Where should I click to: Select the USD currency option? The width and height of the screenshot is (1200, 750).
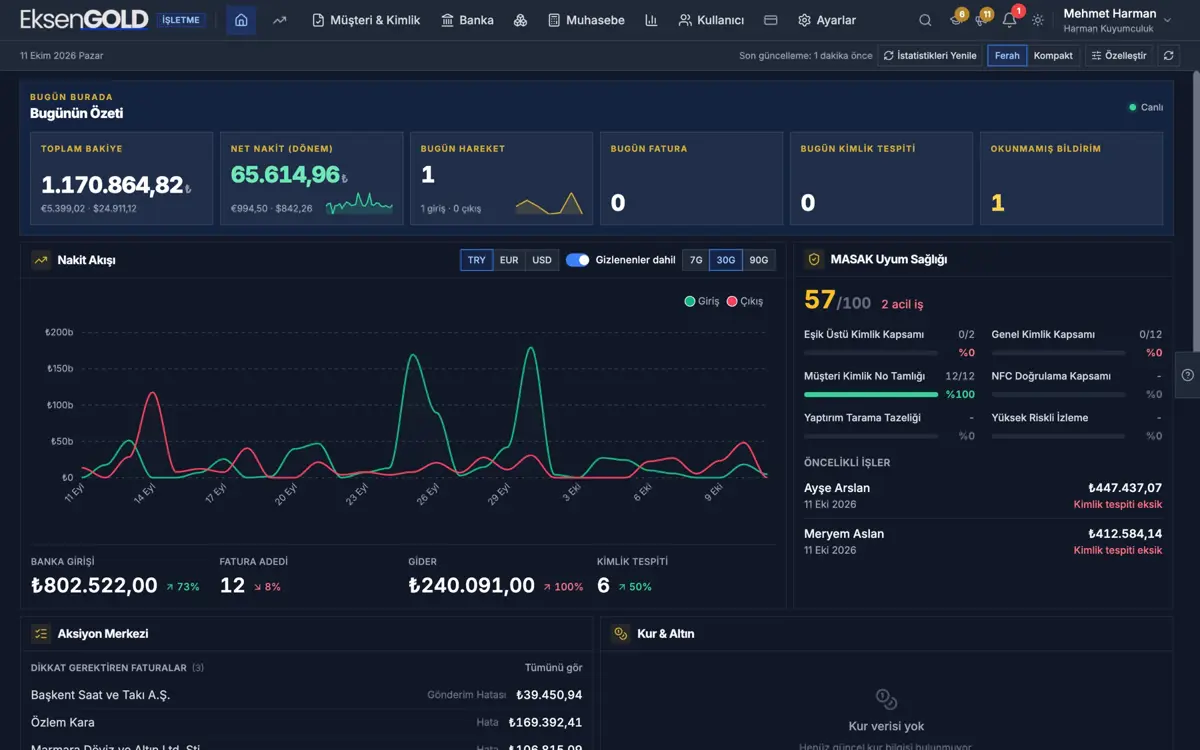[x=542, y=260]
